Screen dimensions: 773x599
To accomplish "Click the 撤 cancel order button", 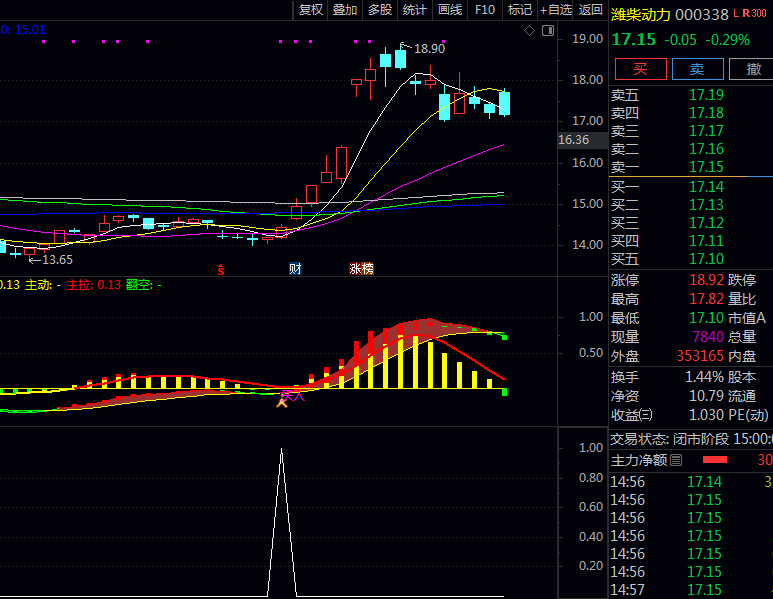I will point(752,69).
